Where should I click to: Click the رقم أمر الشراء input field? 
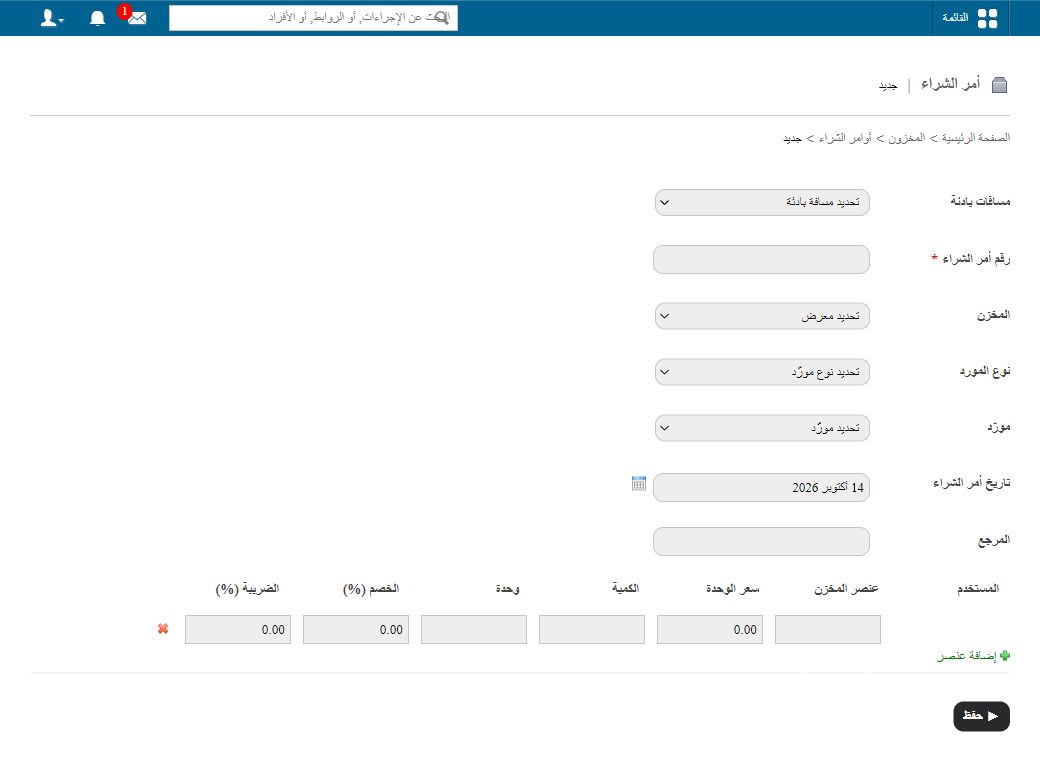[761, 259]
